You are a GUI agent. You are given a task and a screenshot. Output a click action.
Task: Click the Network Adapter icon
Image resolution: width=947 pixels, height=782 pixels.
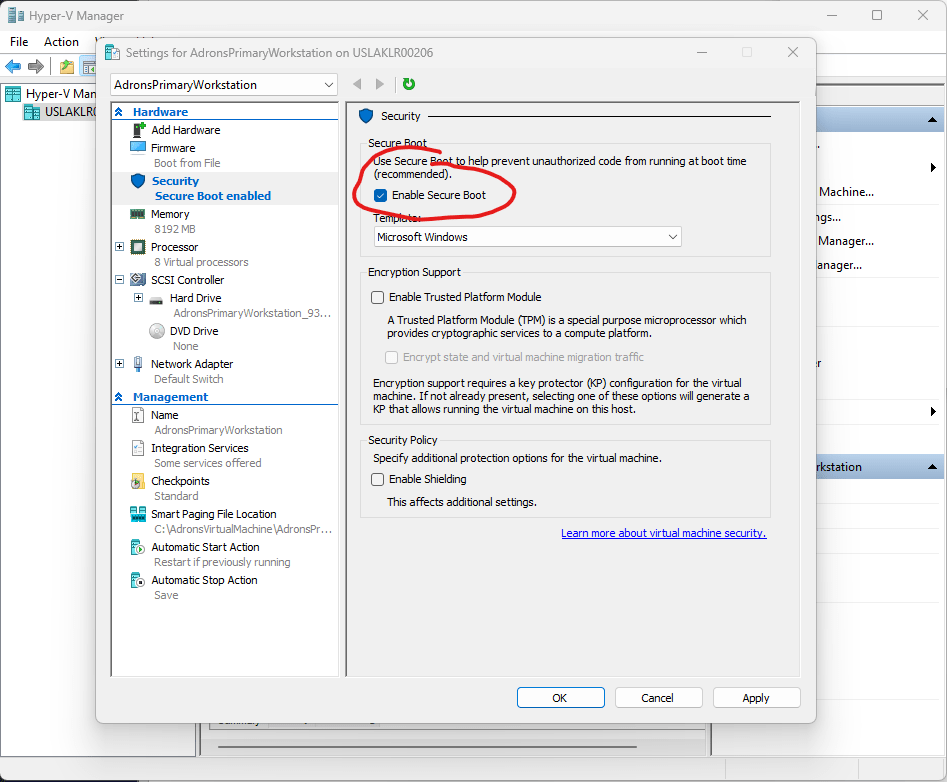click(138, 364)
